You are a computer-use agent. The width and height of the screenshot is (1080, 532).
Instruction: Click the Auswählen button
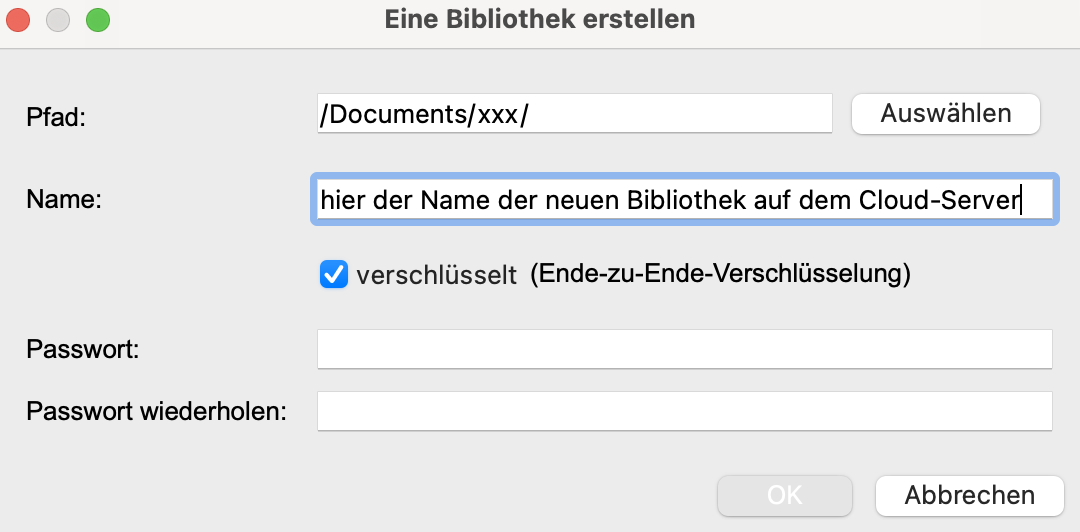pos(945,114)
